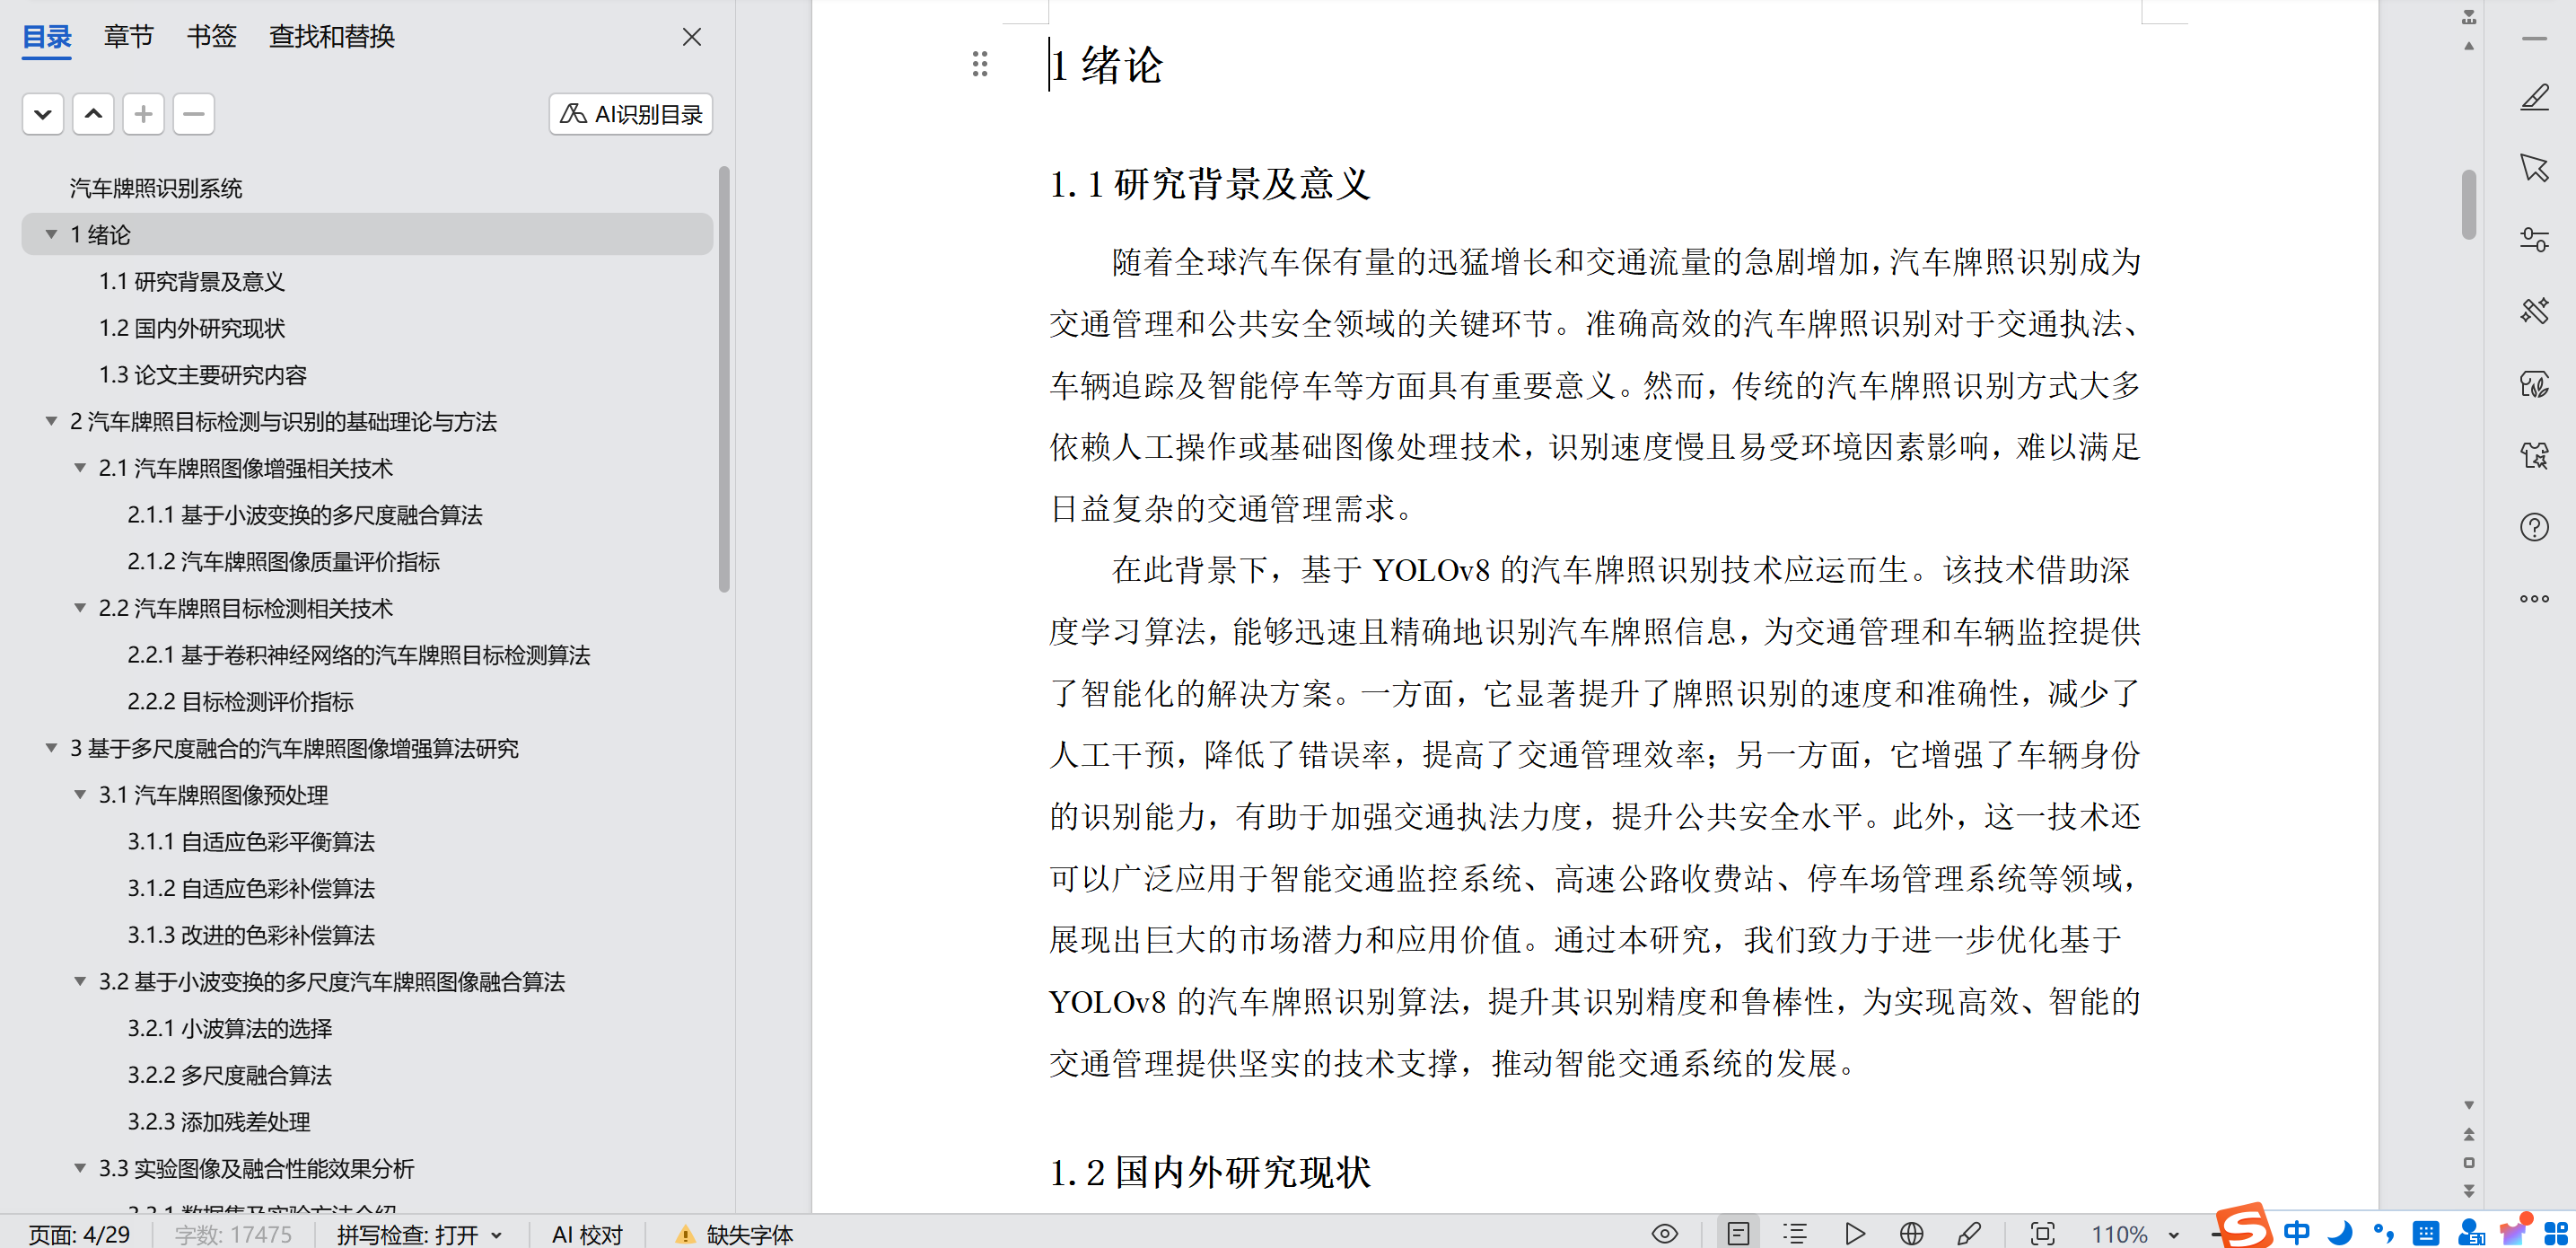
Task: Jump to 3.2.3 添加残差处理
Action: click(x=219, y=1122)
